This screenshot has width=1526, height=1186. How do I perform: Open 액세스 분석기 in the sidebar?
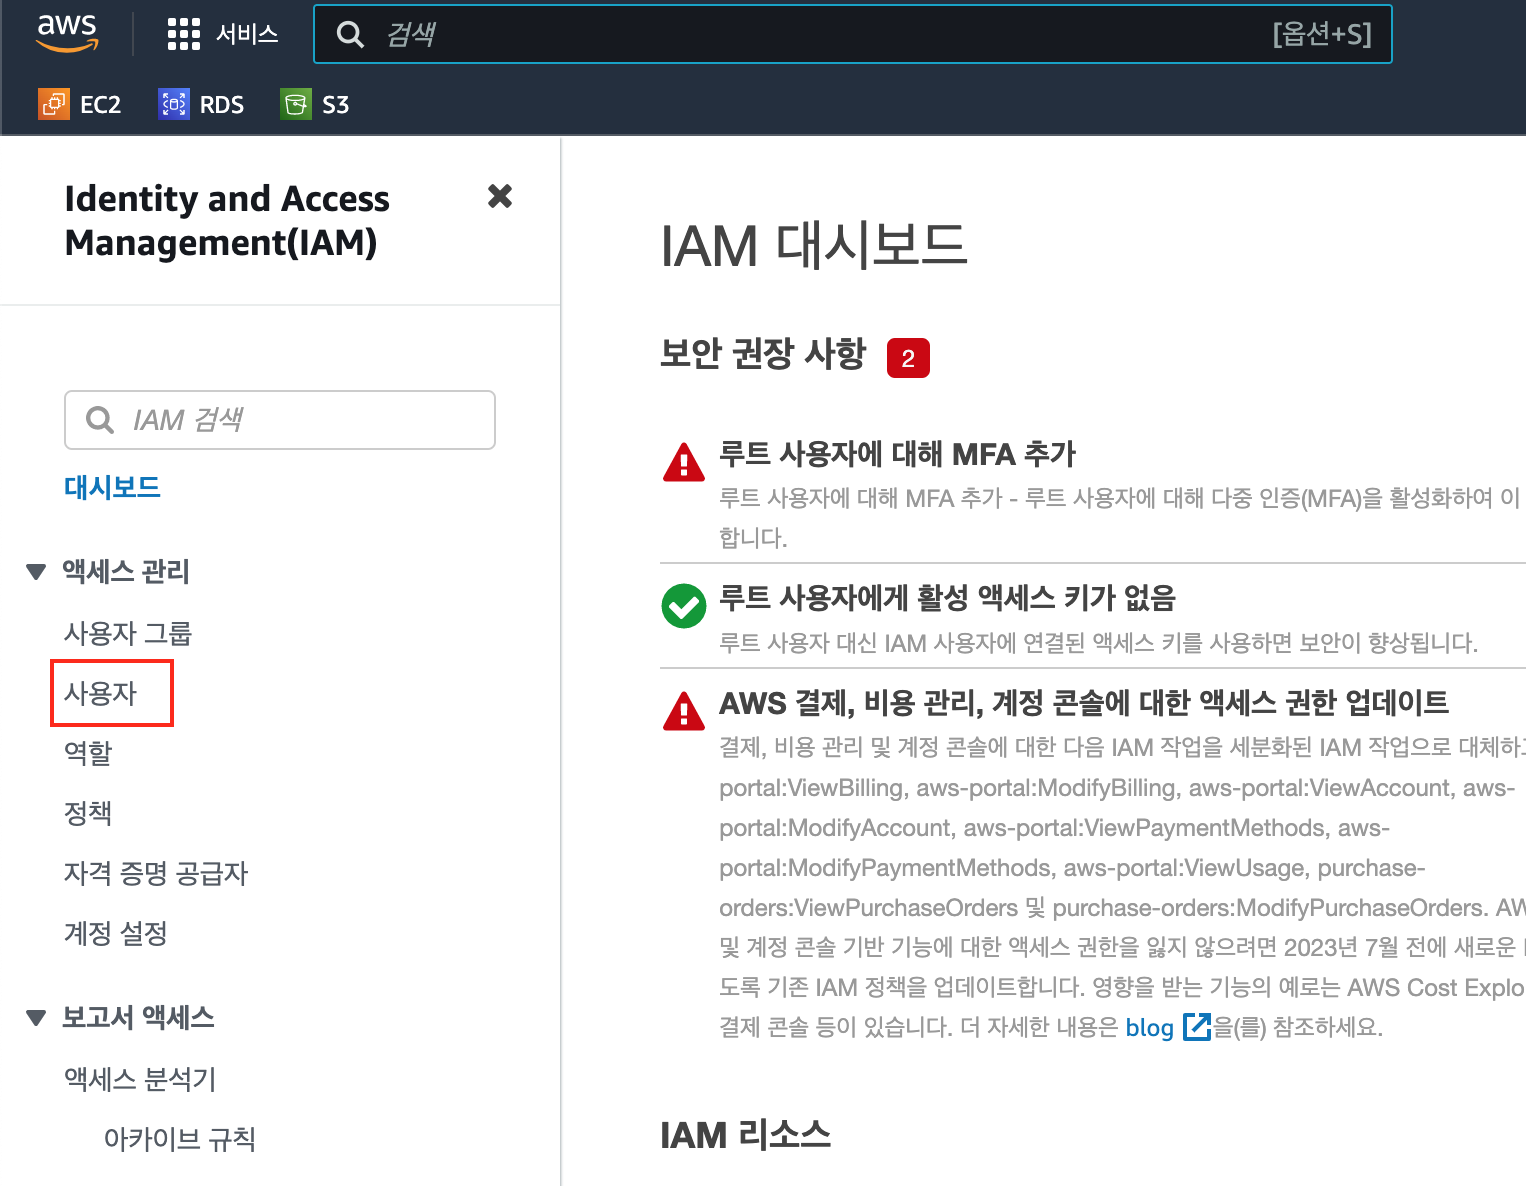point(140,1079)
